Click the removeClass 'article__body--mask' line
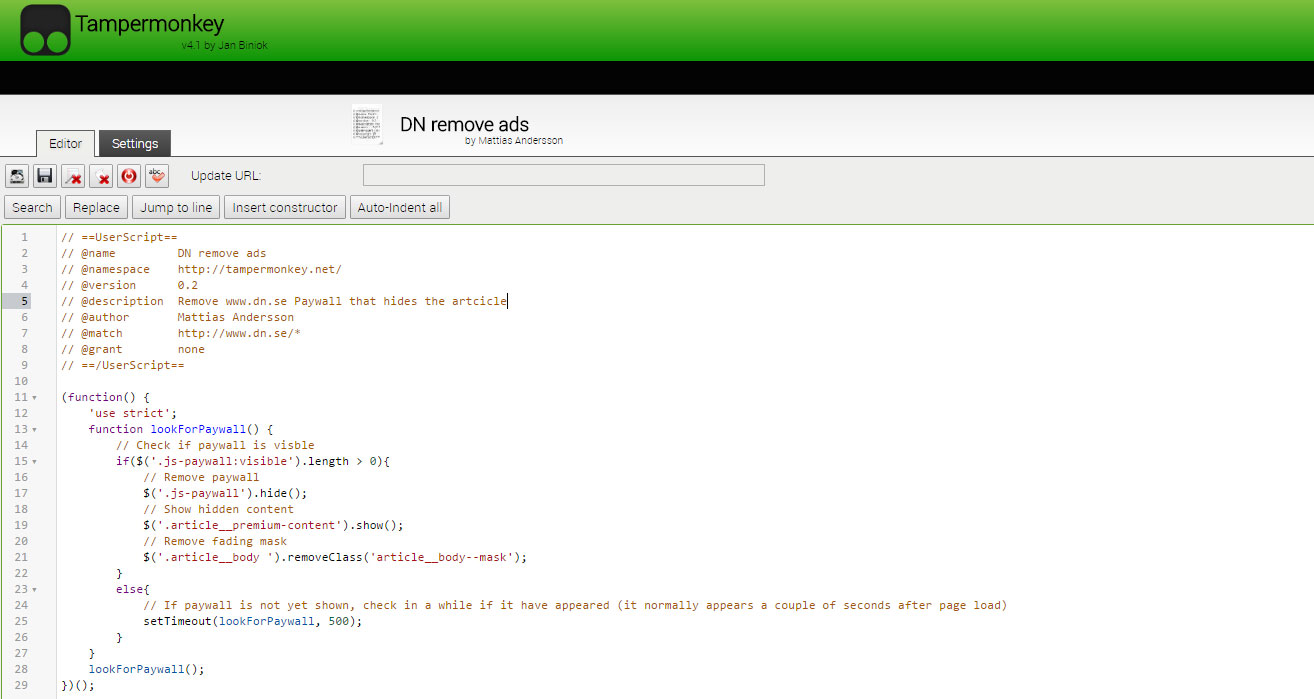This screenshot has width=1314, height=699. pyautogui.click(x=335, y=557)
